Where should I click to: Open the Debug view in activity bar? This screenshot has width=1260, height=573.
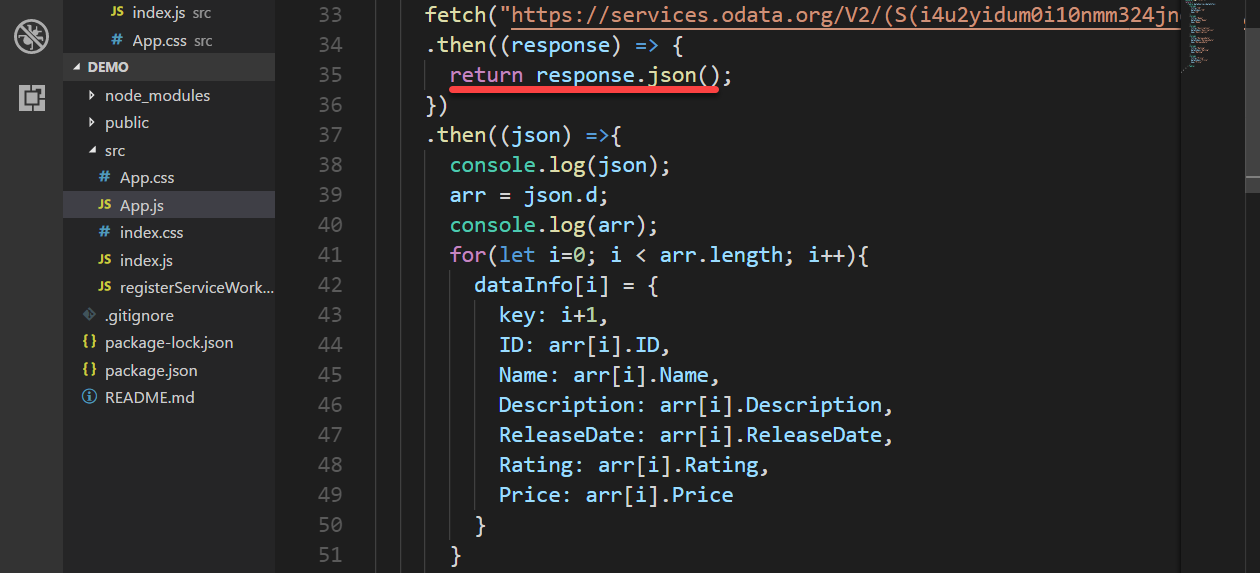[31, 38]
